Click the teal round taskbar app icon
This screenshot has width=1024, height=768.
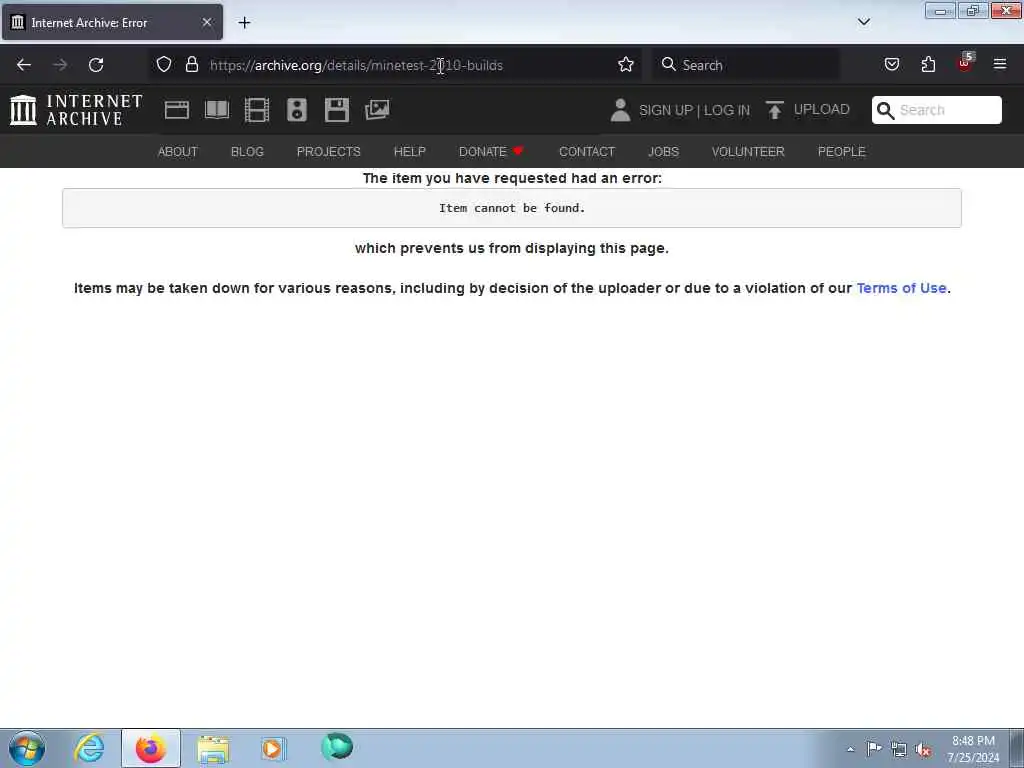point(338,746)
